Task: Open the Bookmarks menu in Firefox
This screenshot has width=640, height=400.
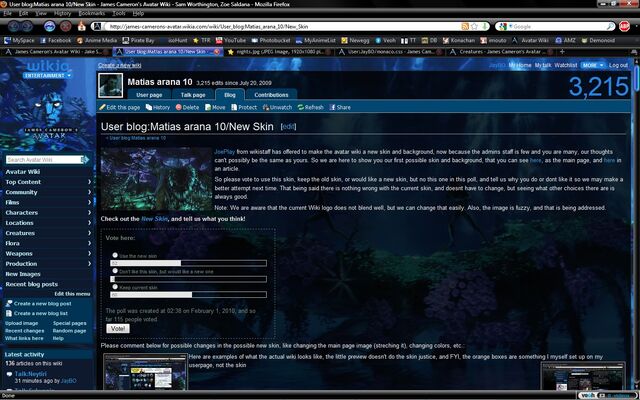Action: [x=91, y=13]
